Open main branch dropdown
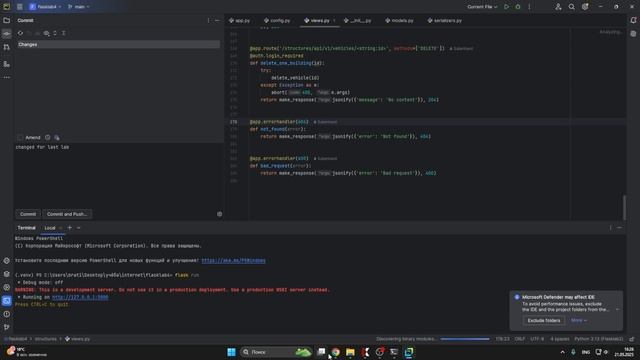The height and width of the screenshot is (360, 640). [79, 7]
